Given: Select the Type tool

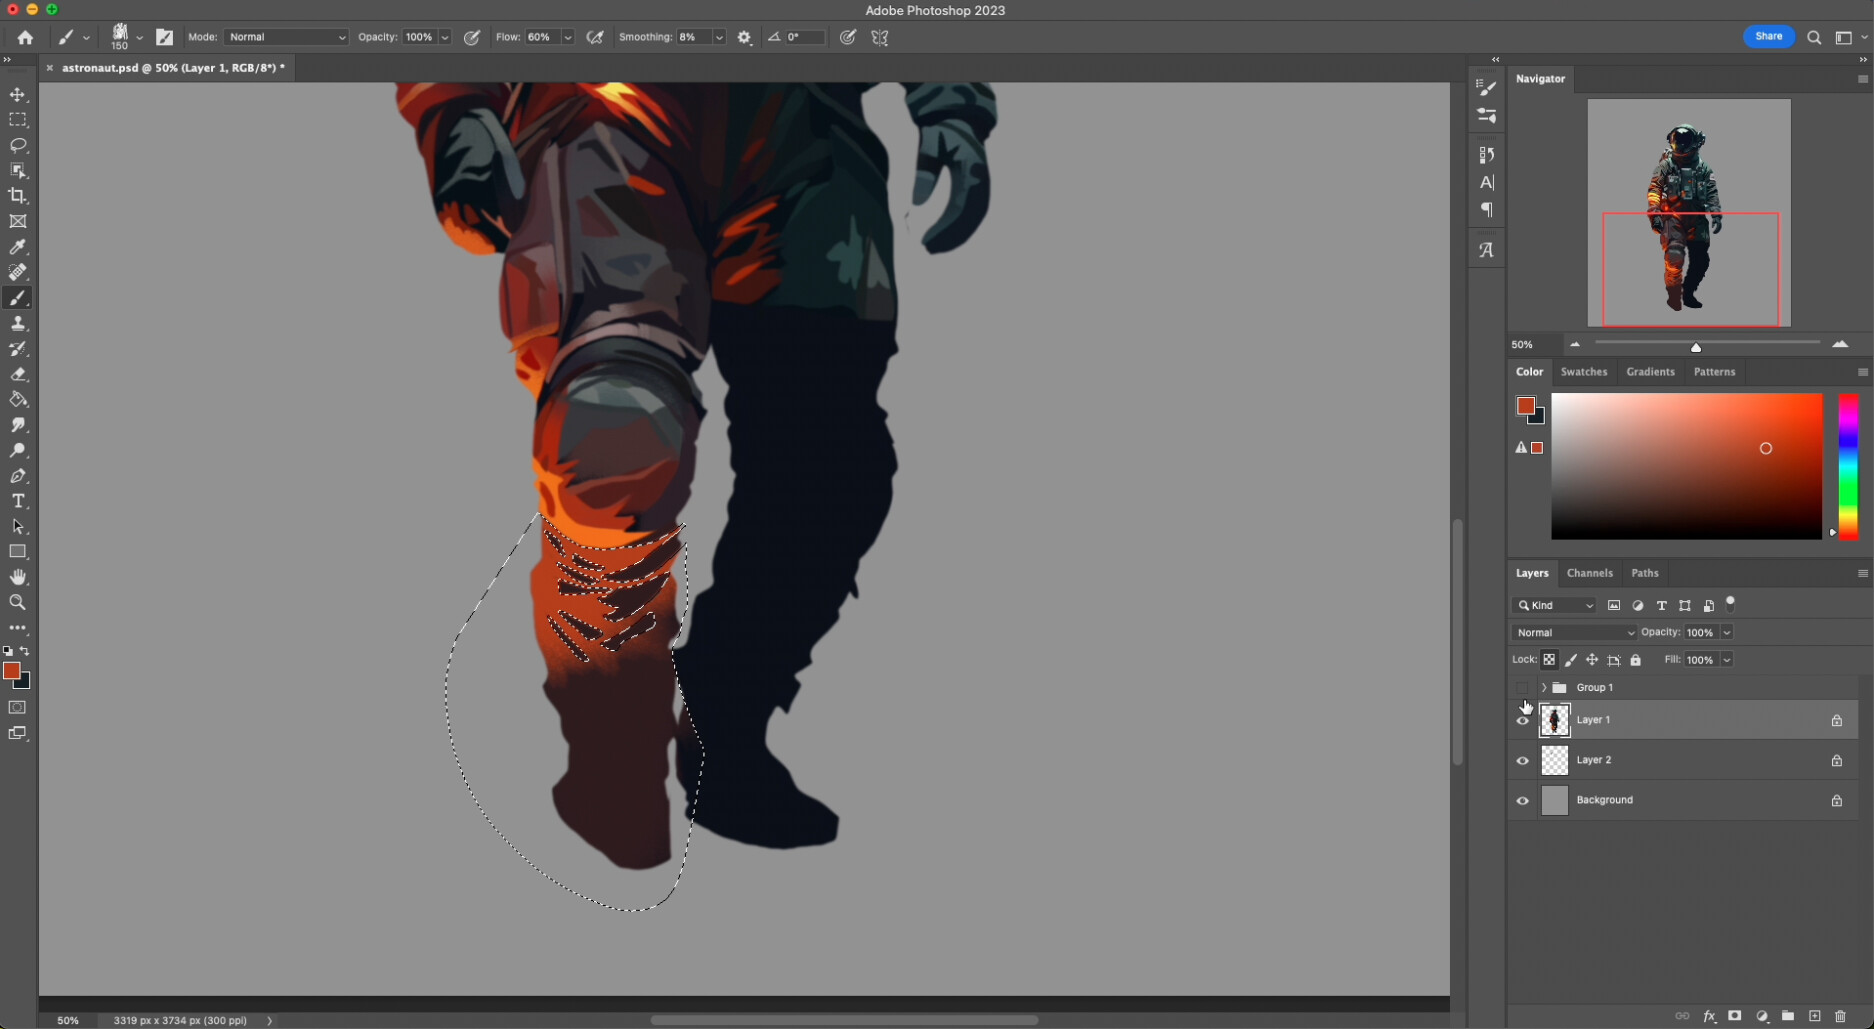Looking at the screenshot, I should [18, 502].
